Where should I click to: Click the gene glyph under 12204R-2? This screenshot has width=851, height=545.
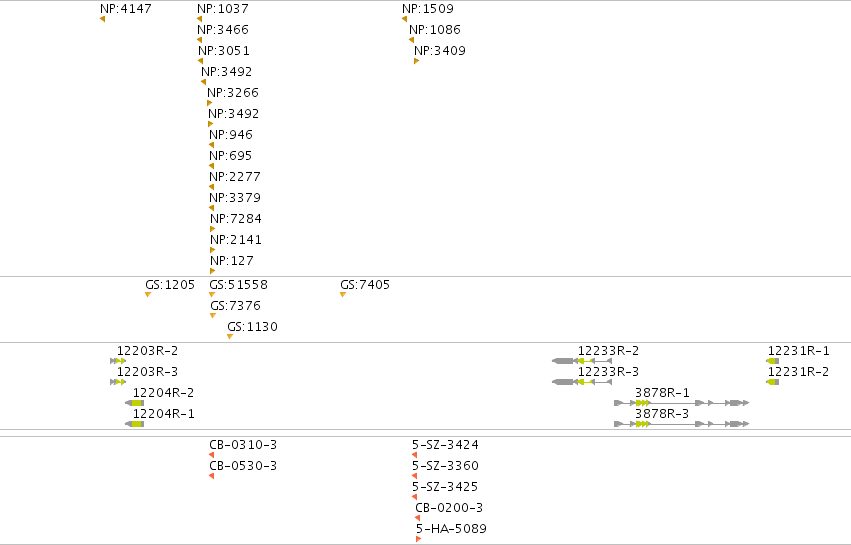pos(135,403)
